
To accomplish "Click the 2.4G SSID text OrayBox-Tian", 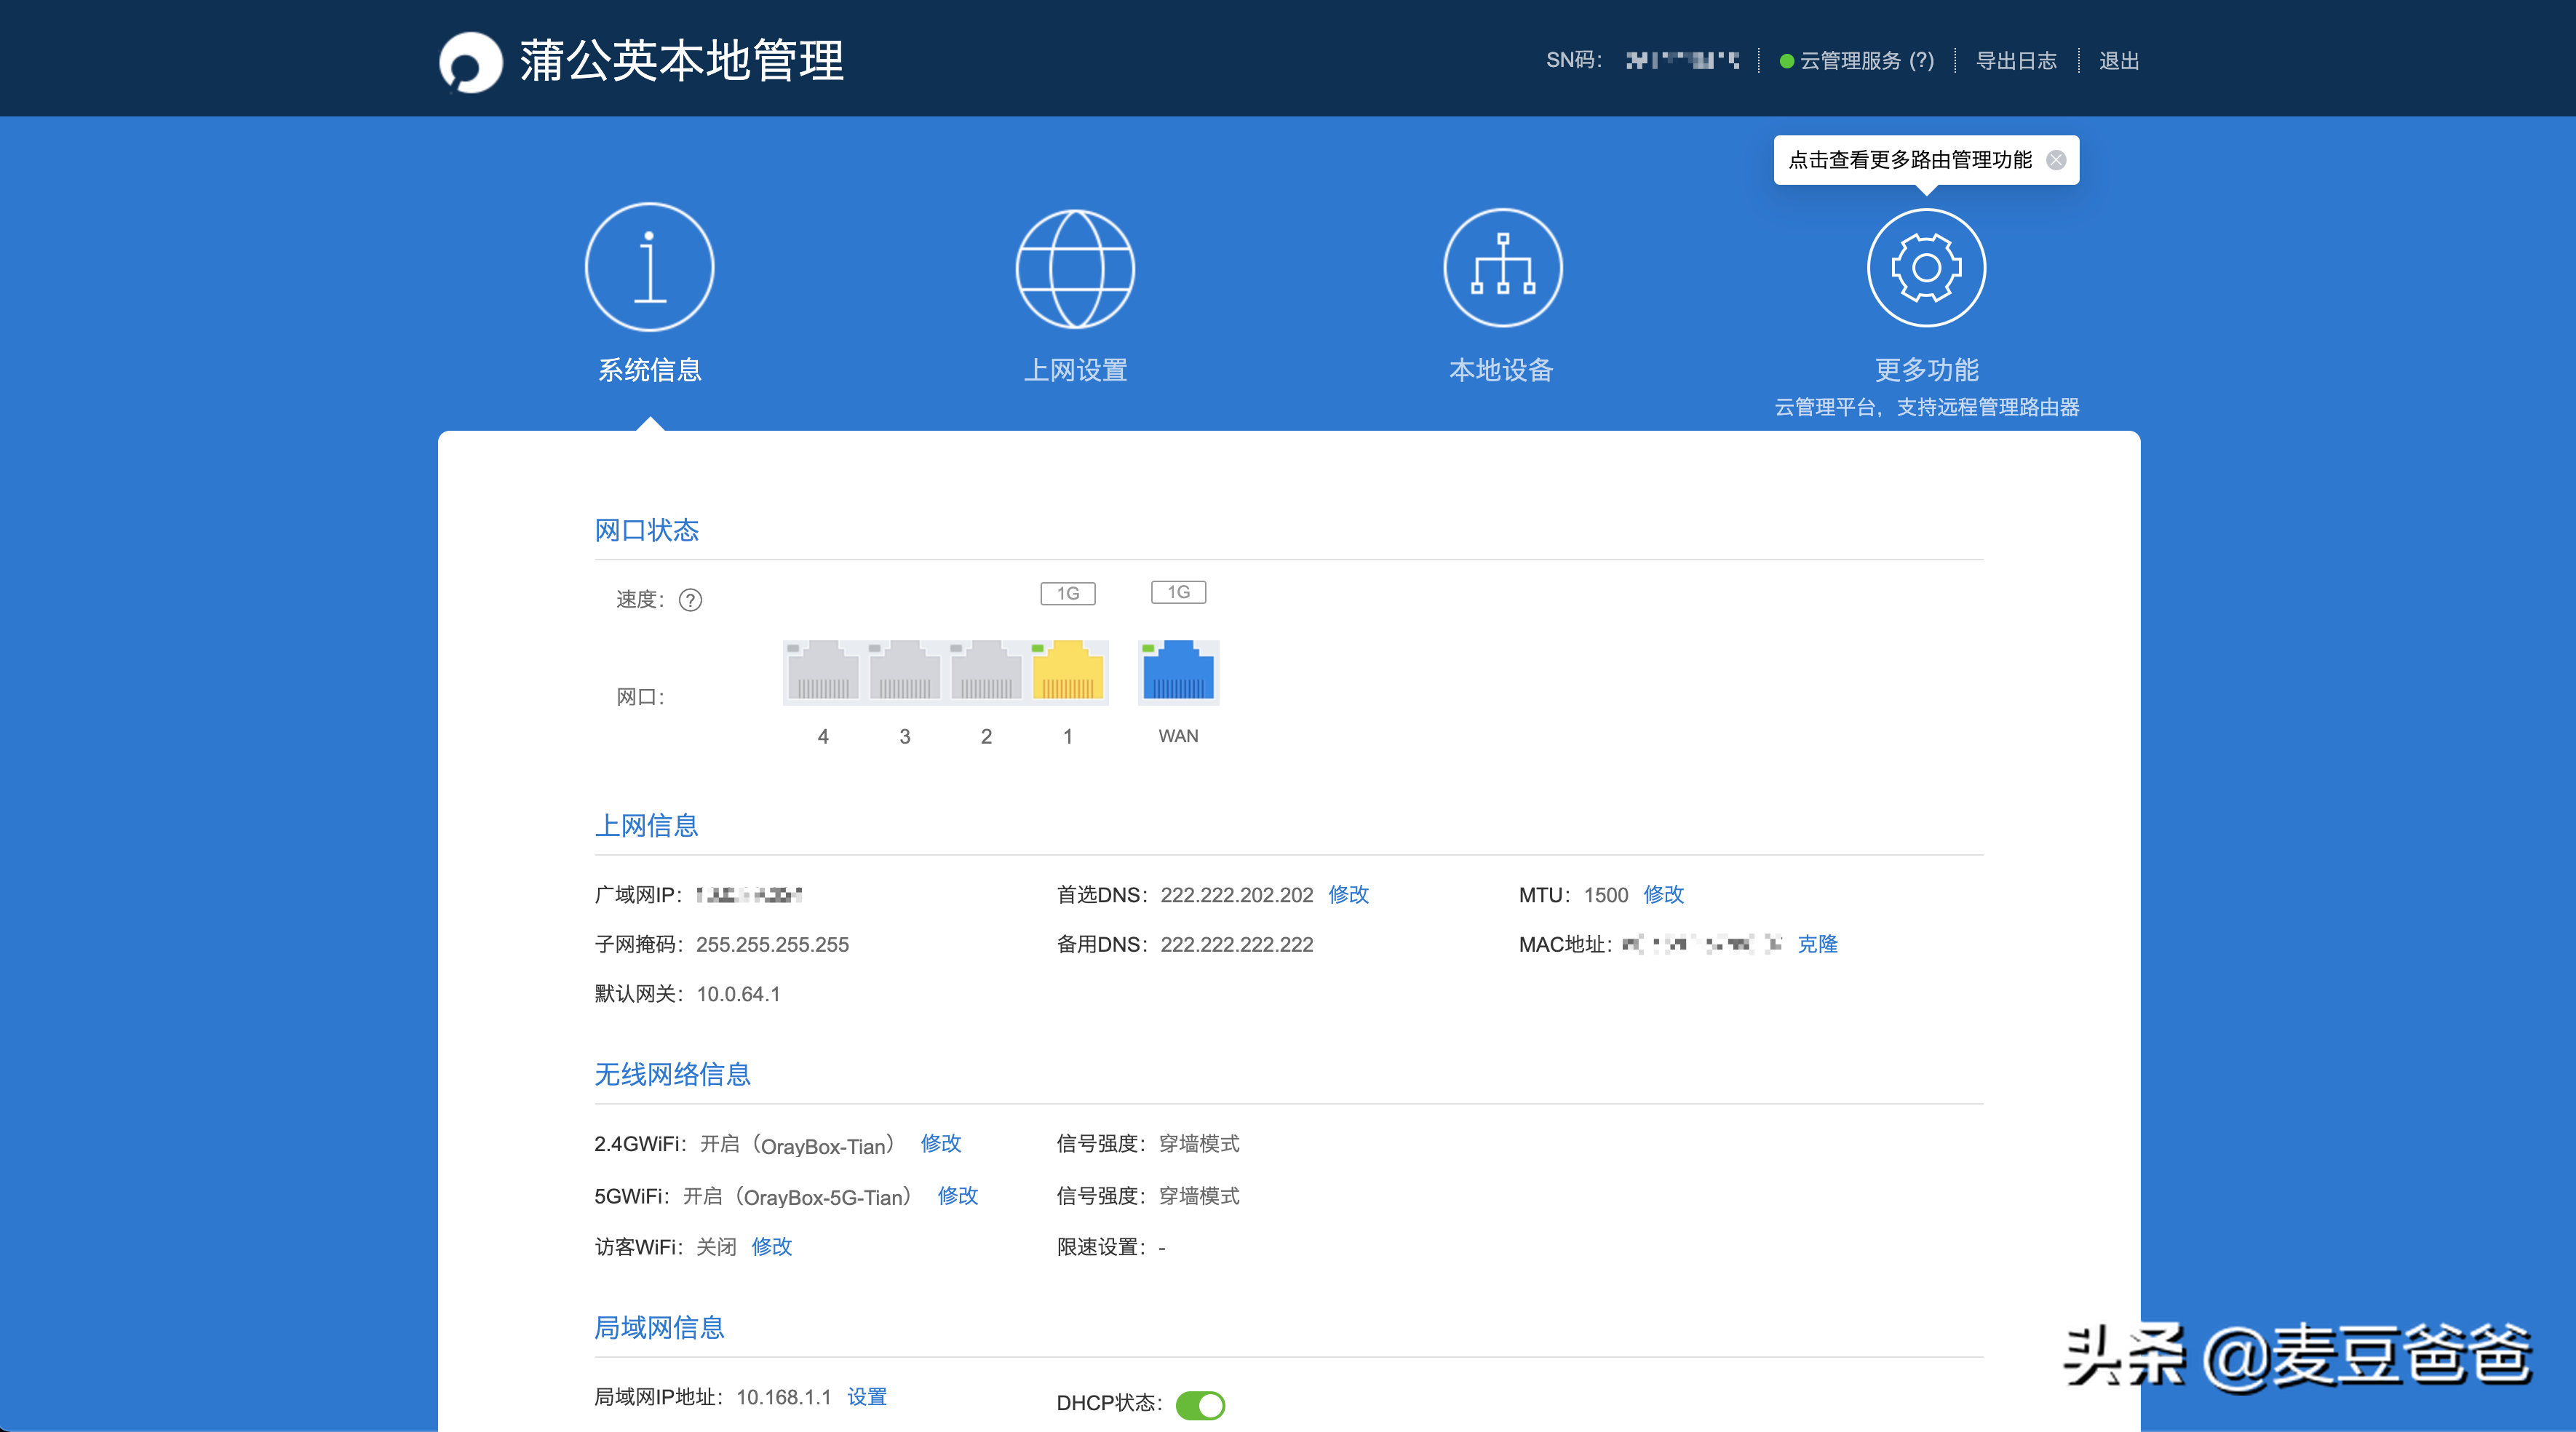I will click(x=824, y=1146).
